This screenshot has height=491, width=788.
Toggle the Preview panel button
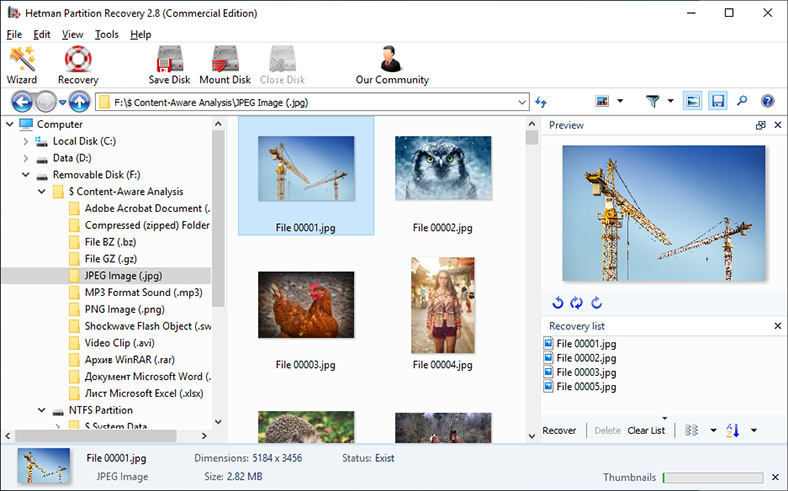point(693,101)
